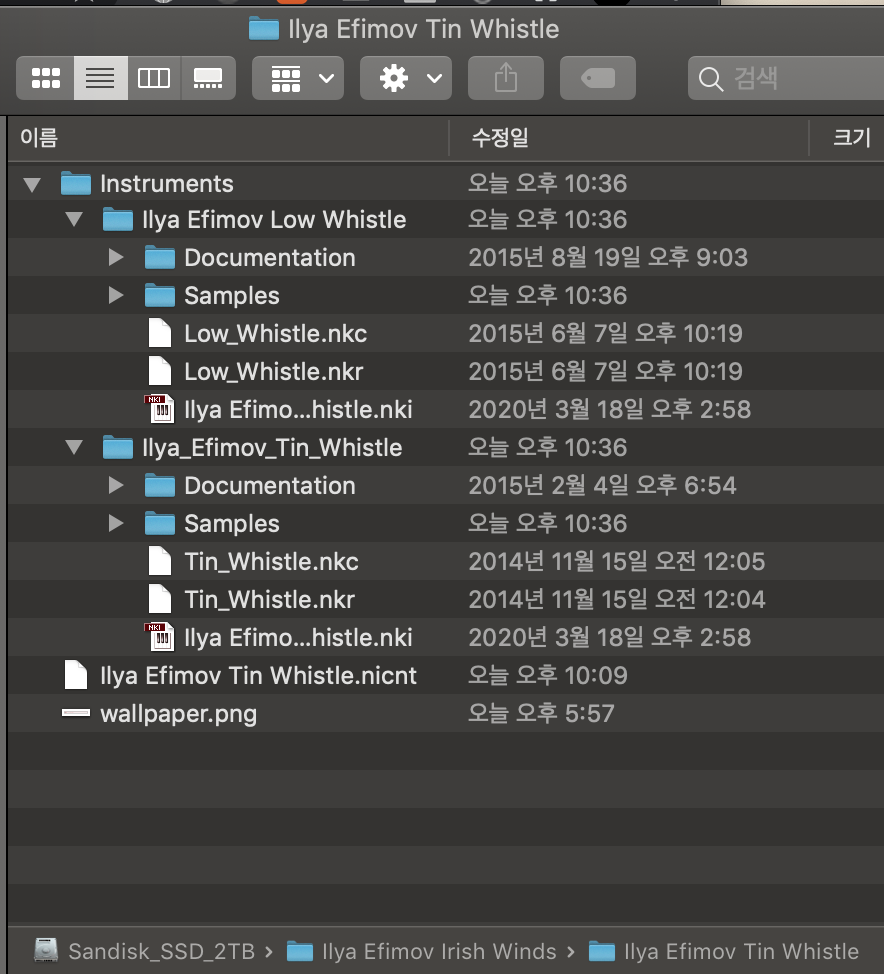This screenshot has width=884, height=974.
Task: Open the group-by arrangement dropdown
Action: pyautogui.click(x=298, y=78)
